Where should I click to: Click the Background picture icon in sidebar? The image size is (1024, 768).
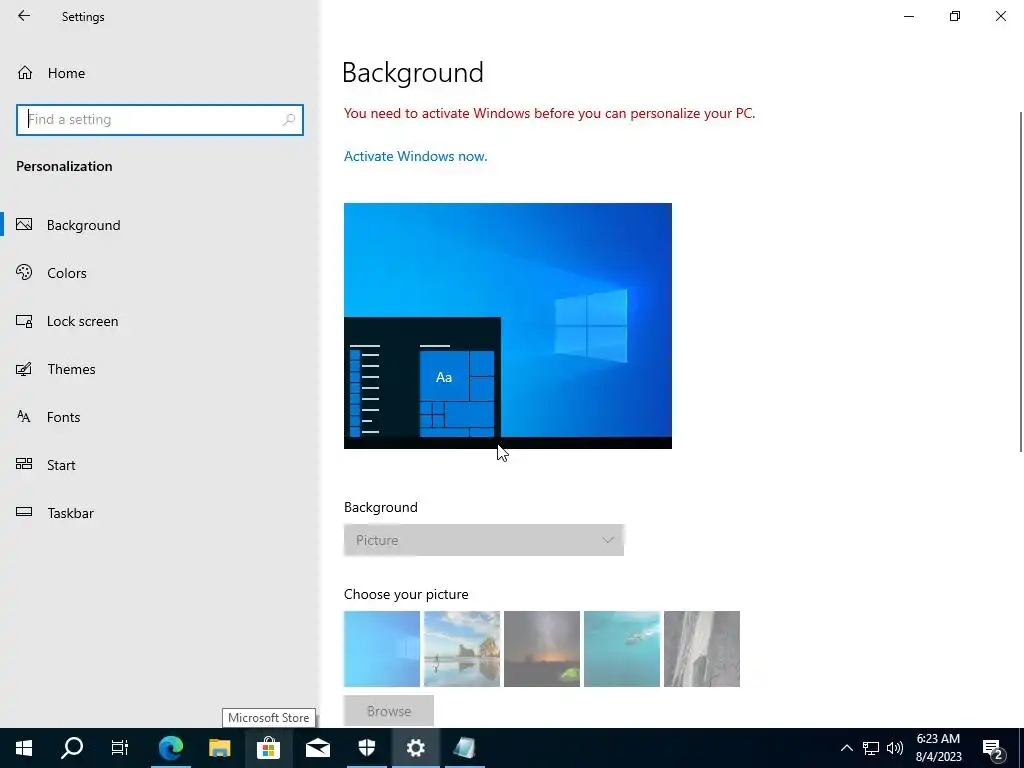click(x=24, y=225)
